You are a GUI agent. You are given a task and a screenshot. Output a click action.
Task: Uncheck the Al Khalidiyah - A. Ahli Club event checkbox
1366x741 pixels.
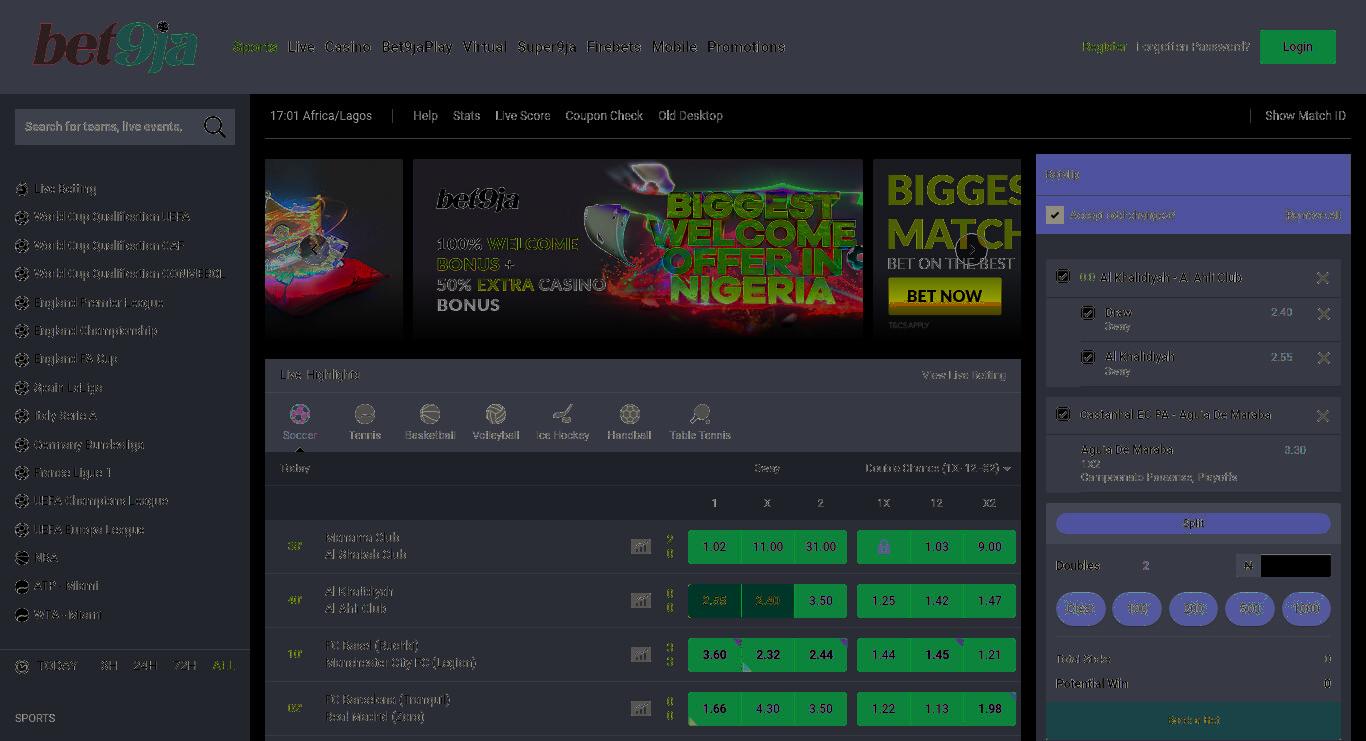(1063, 276)
